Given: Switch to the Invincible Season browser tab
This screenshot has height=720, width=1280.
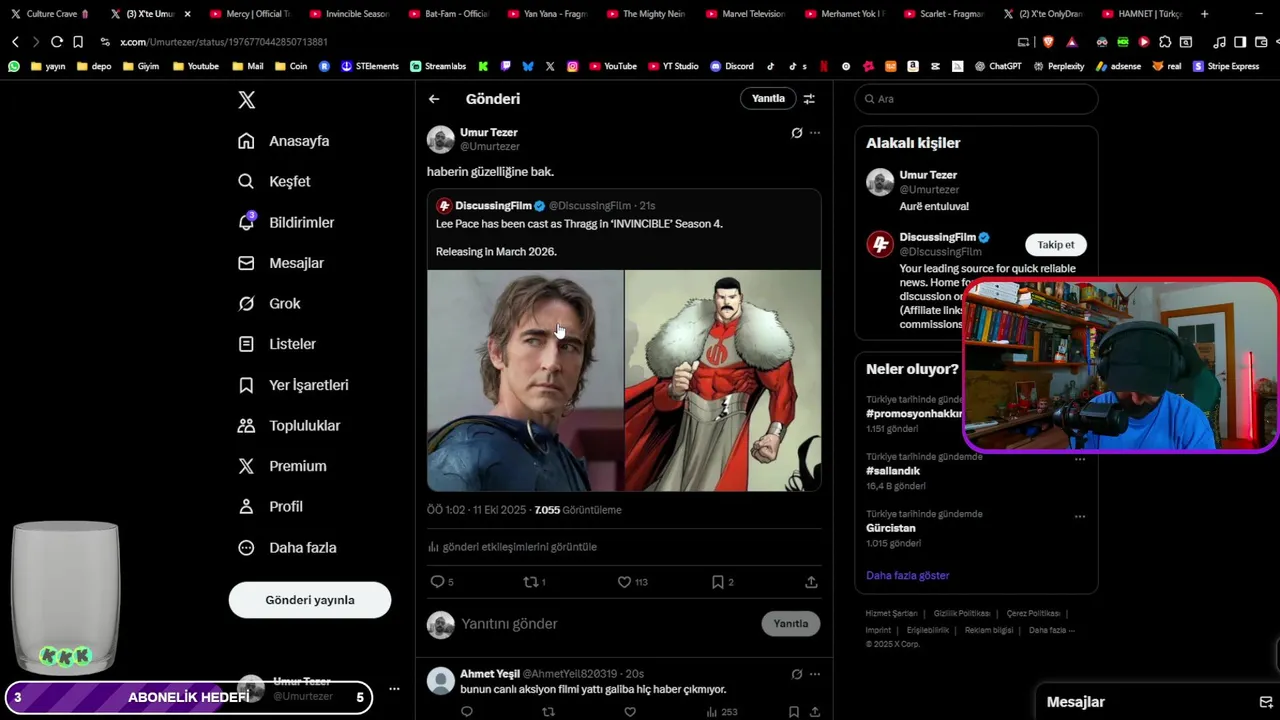Looking at the screenshot, I should [x=349, y=14].
